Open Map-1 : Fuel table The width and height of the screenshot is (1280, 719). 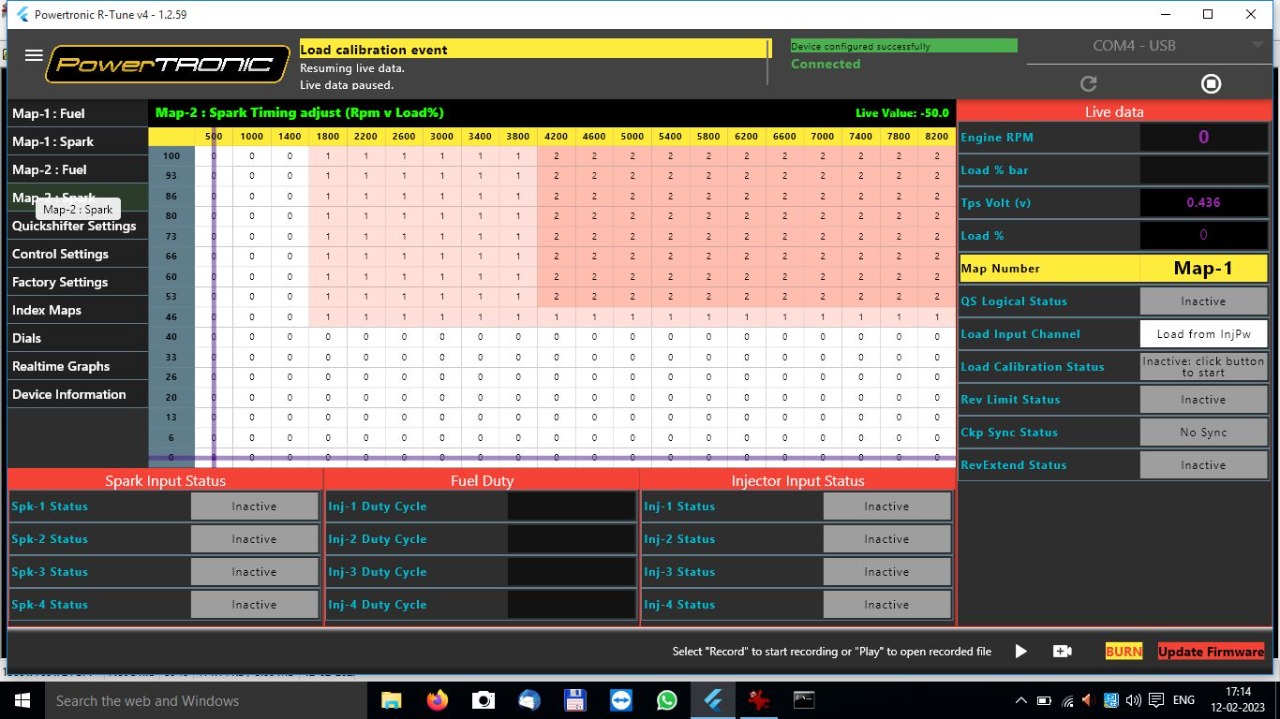49,114
